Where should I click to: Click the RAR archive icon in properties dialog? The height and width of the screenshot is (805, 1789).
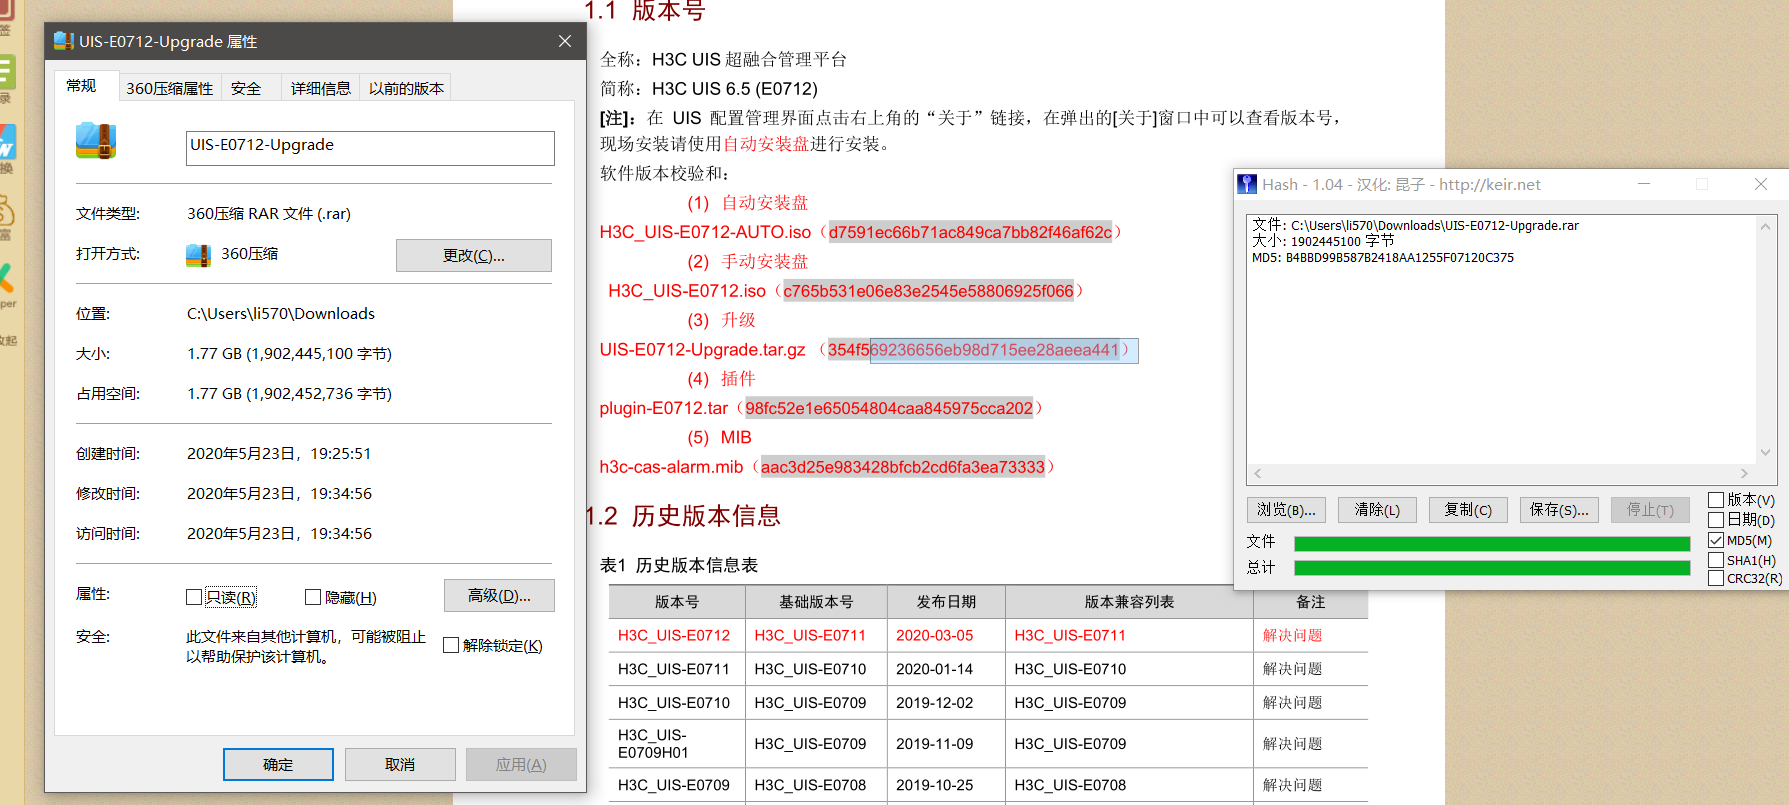pyautogui.click(x=96, y=141)
